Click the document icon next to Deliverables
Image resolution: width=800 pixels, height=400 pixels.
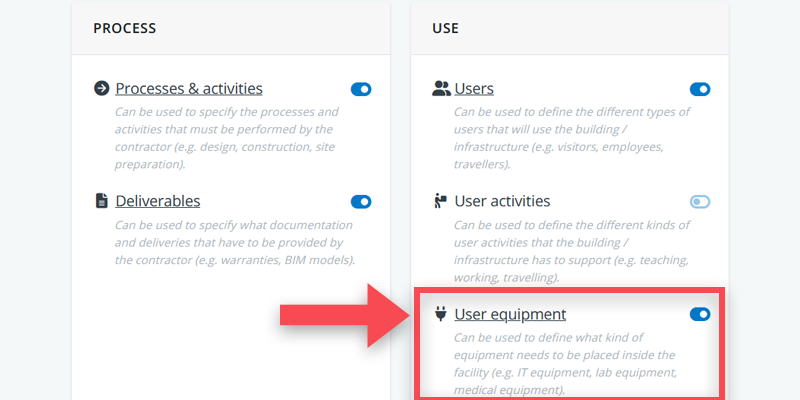pyautogui.click(x=101, y=201)
